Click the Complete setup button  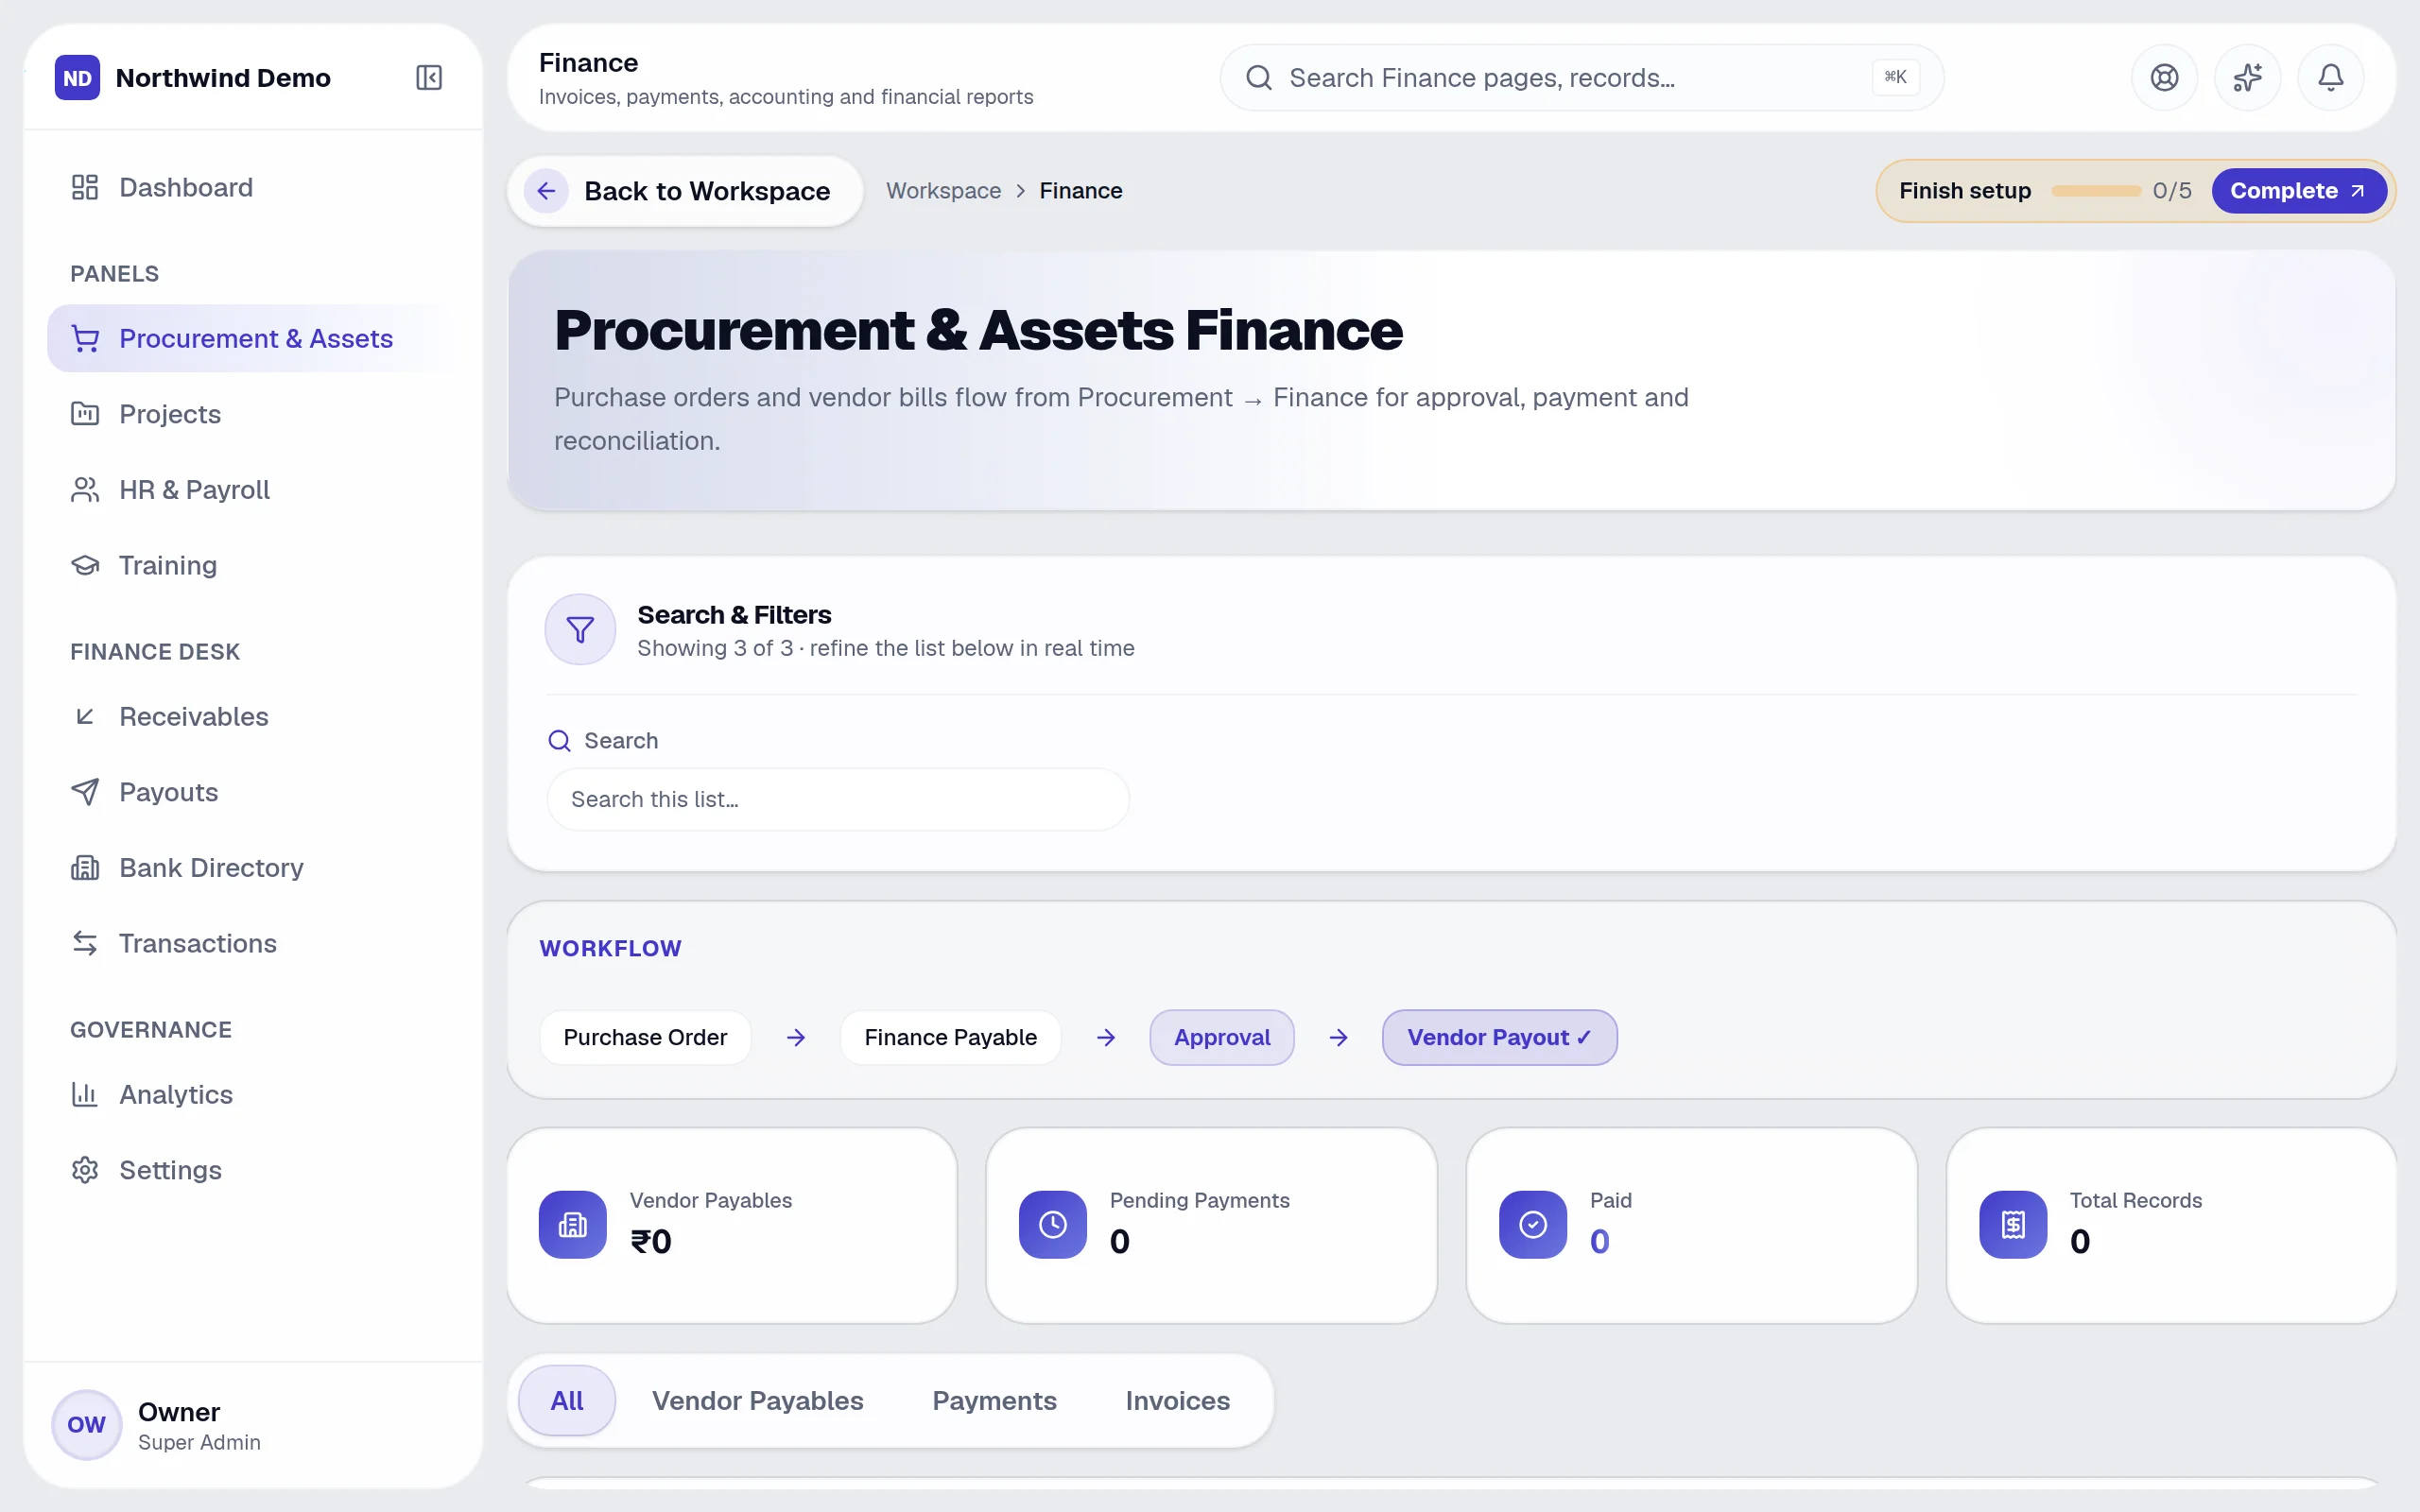tap(2298, 191)
